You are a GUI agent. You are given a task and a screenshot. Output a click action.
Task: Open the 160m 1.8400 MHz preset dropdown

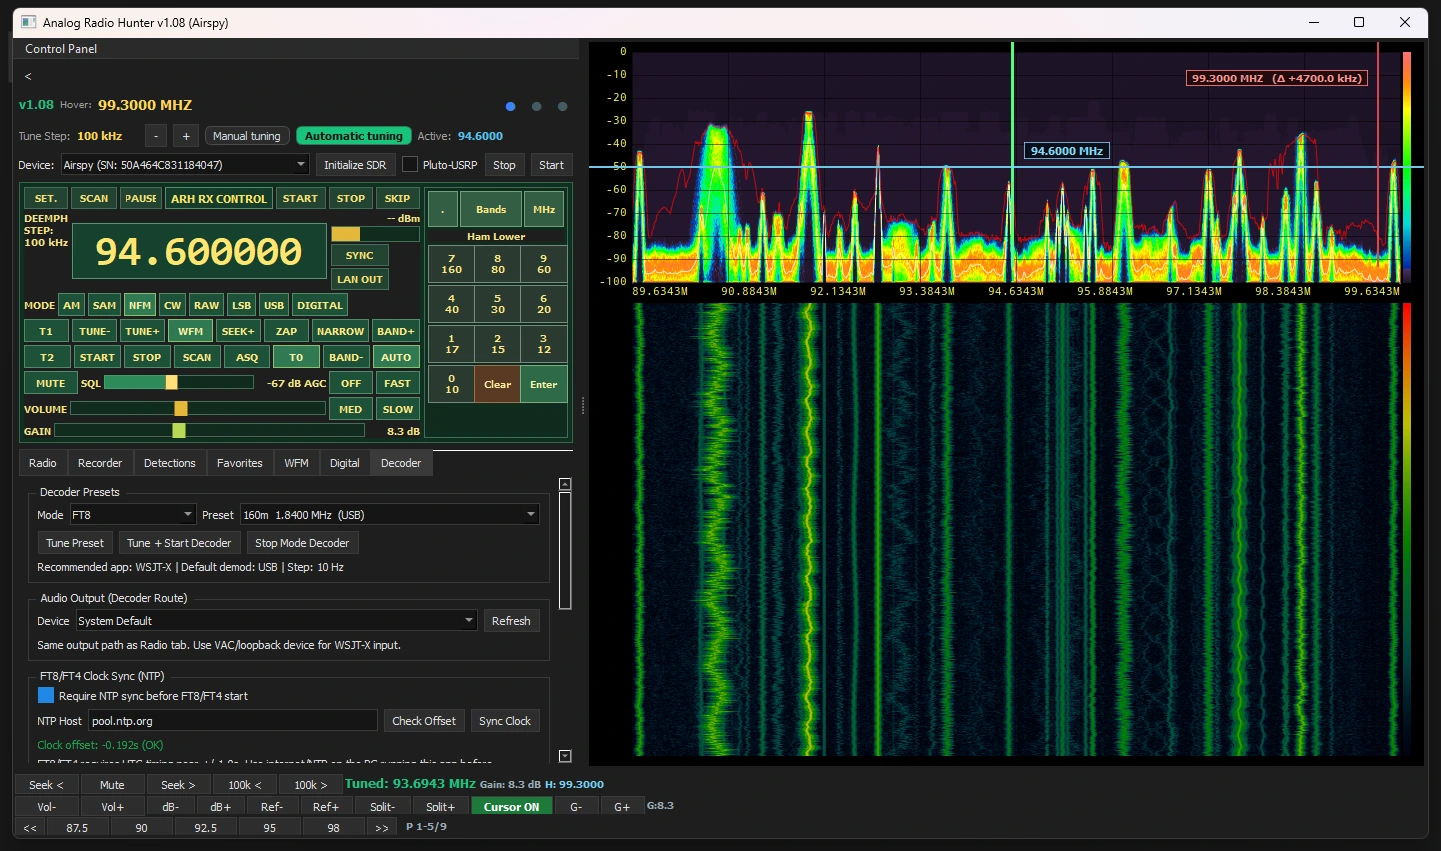(389, 514)
